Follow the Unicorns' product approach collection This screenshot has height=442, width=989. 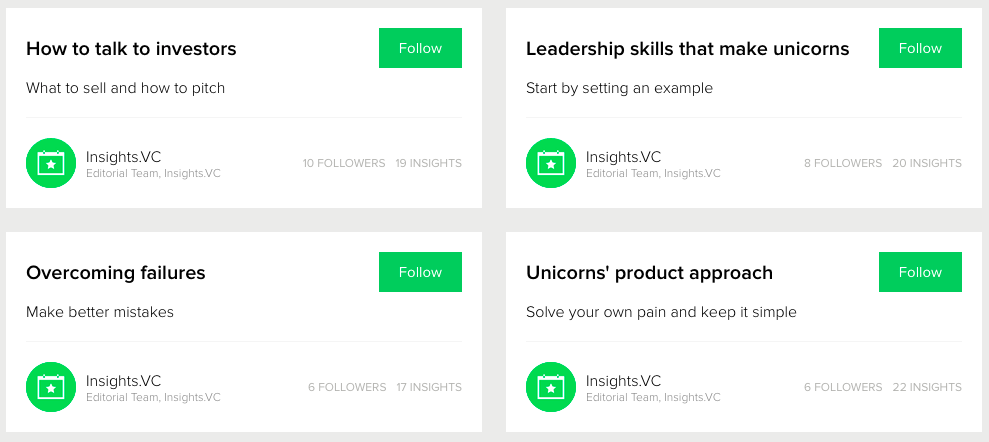coord(920,272)
